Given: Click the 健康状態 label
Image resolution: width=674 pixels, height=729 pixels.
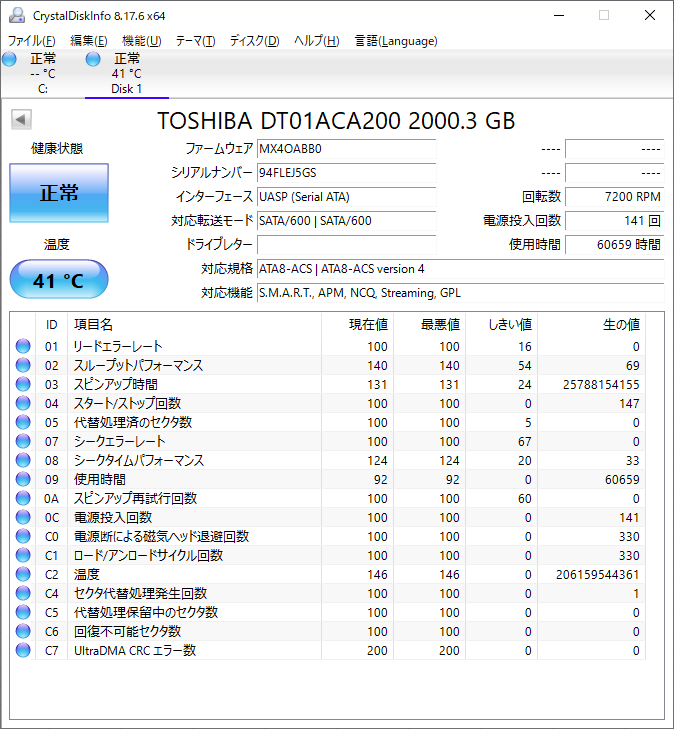Looking at the screenshot, I should [57, 149].
